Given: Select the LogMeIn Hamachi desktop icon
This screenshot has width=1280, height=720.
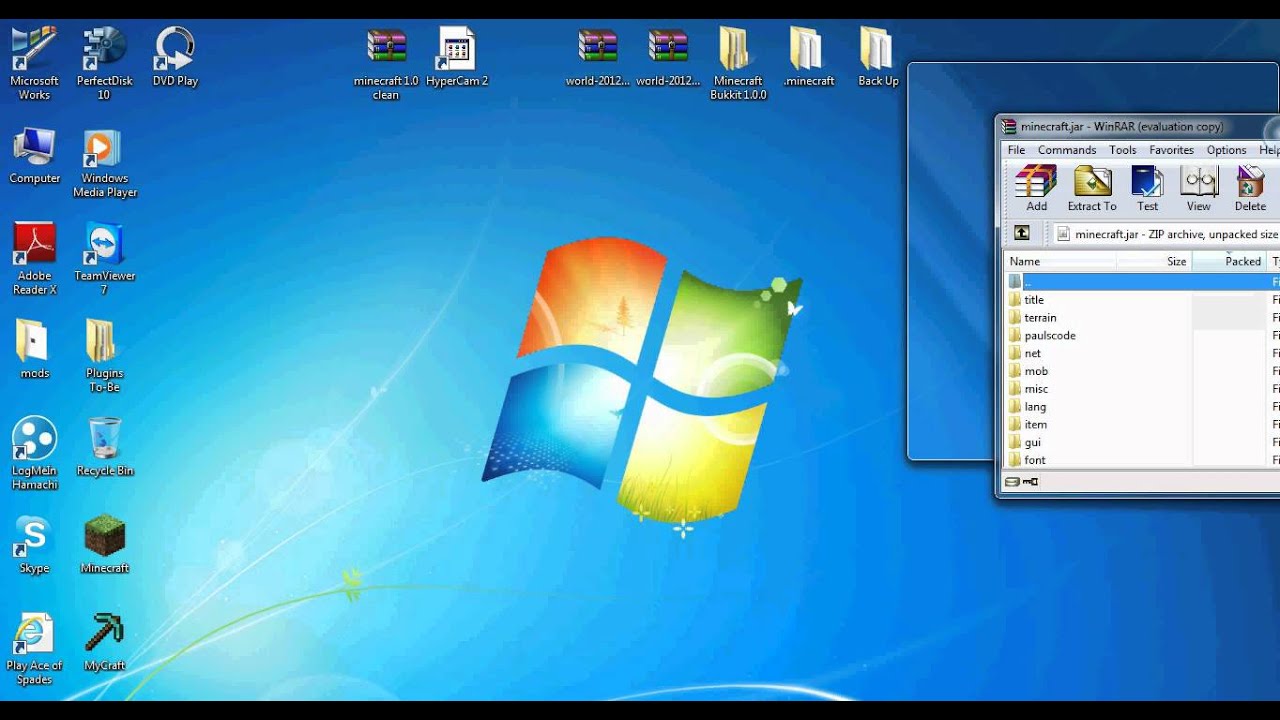Looking at the screenshot, I should (34, 454).
